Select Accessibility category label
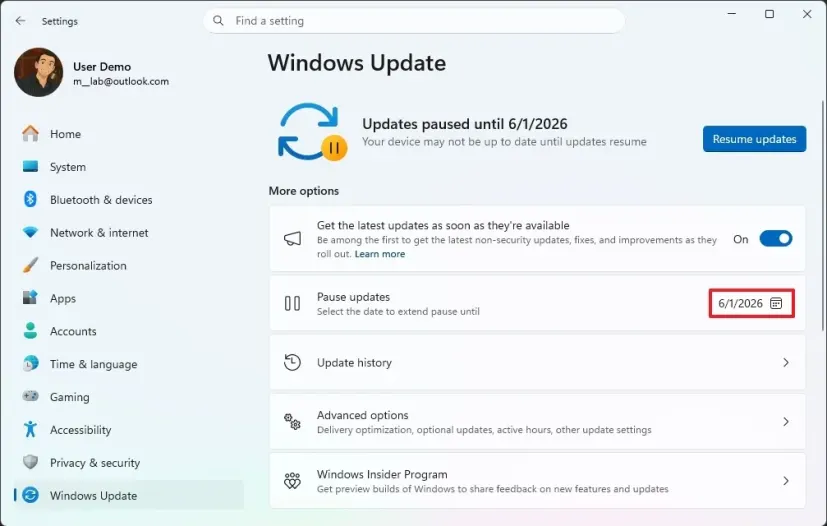The width and height of the screenshot is (827, 526). click(80, 430)
